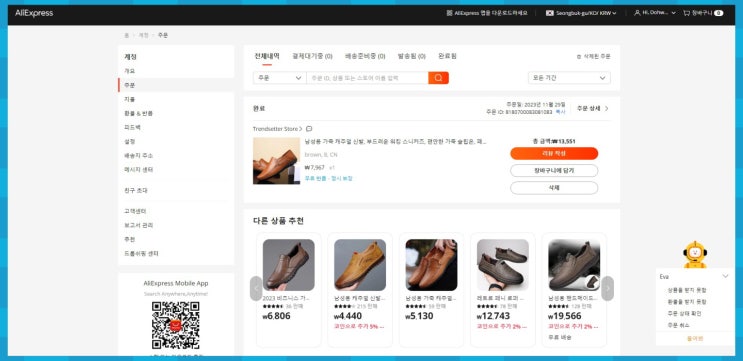Select 환불을 받지 못함 in Eva panel
This screenshot has height=361, width=743.
point(687,302)
